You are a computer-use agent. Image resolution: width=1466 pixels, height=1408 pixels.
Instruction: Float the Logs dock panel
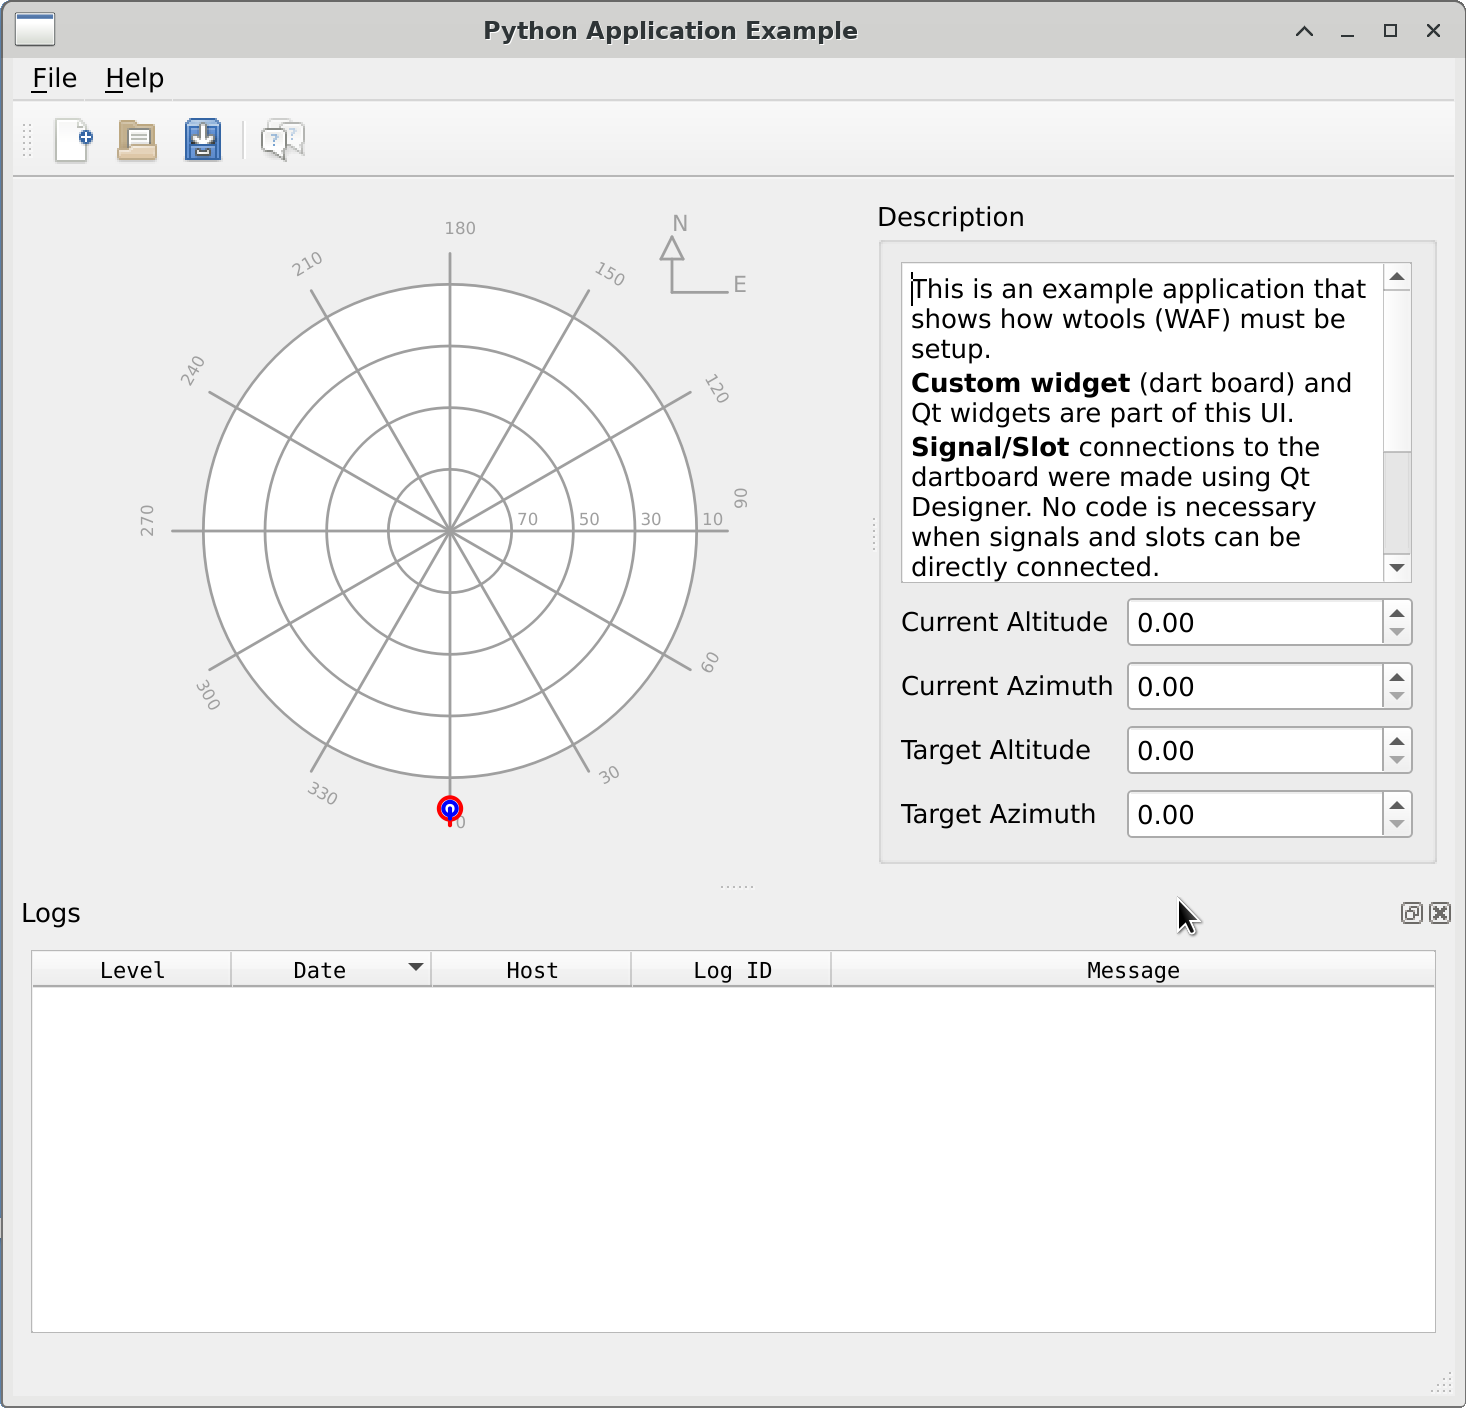point(1411,913)
